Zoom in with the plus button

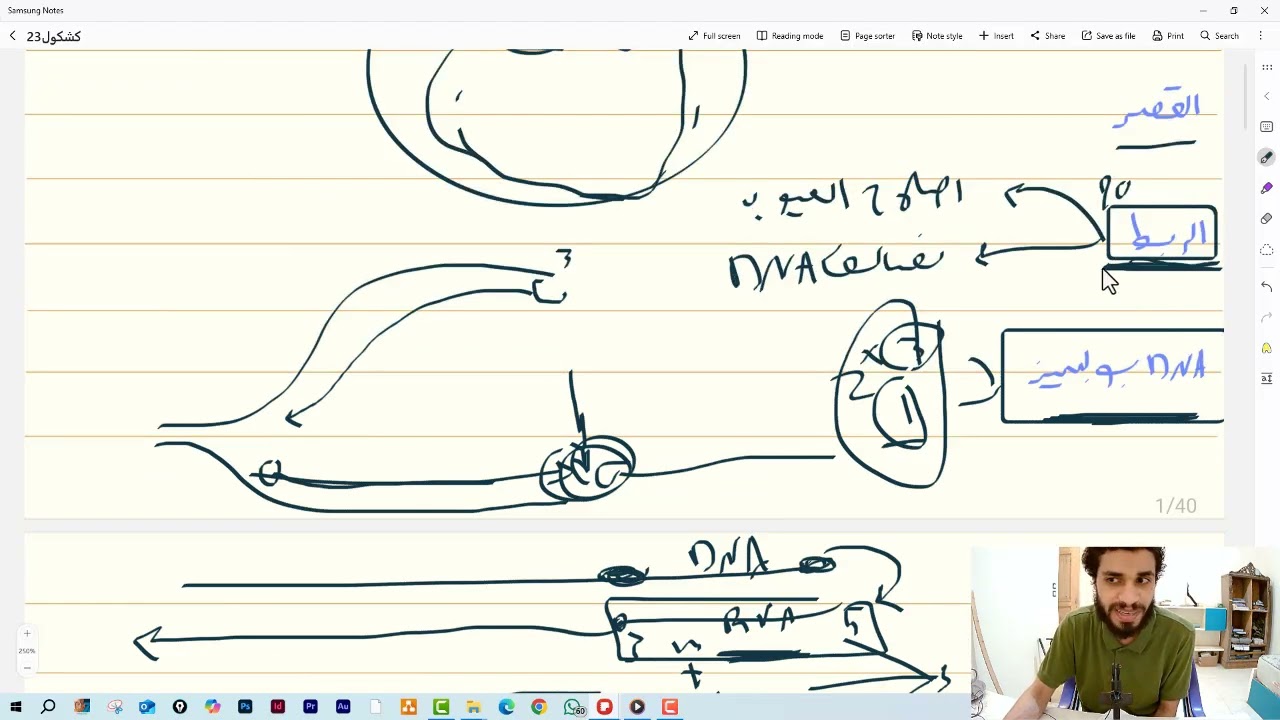pyautogui.click(x=27, y=633)
